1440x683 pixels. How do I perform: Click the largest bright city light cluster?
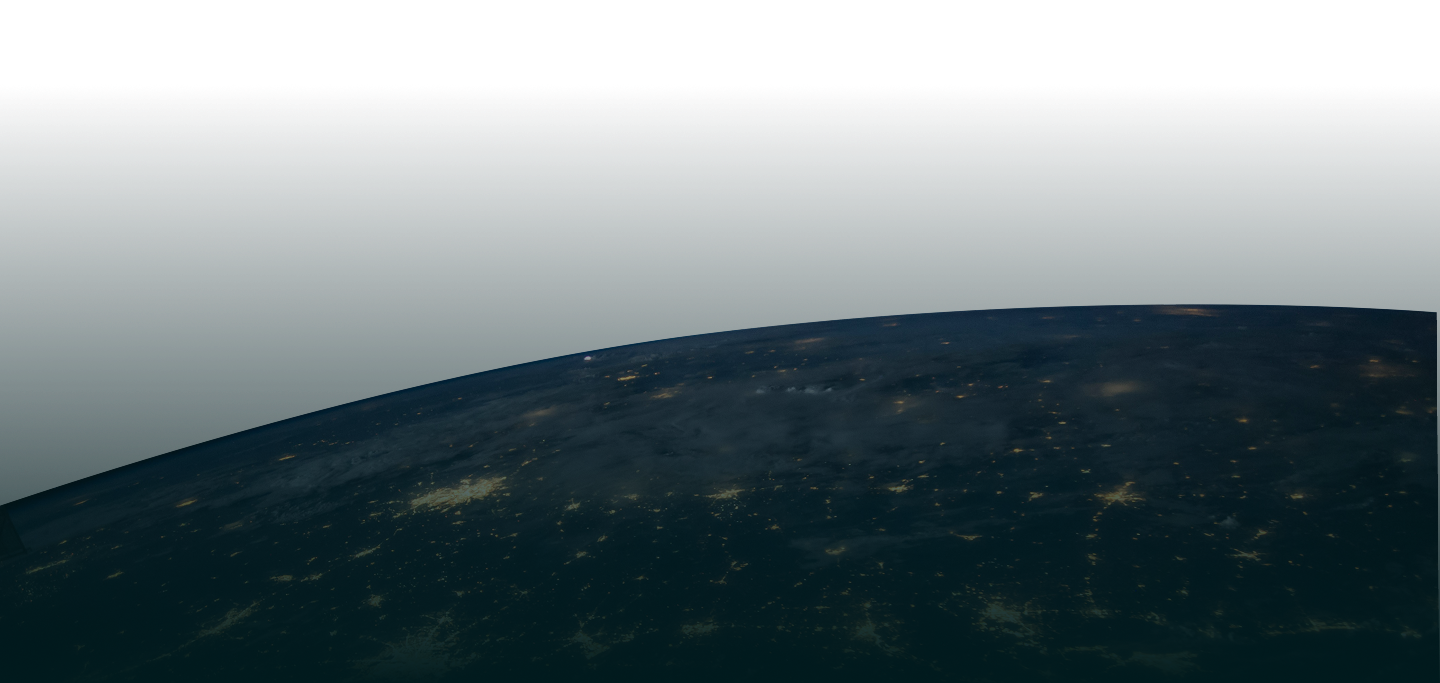(460, 494)
